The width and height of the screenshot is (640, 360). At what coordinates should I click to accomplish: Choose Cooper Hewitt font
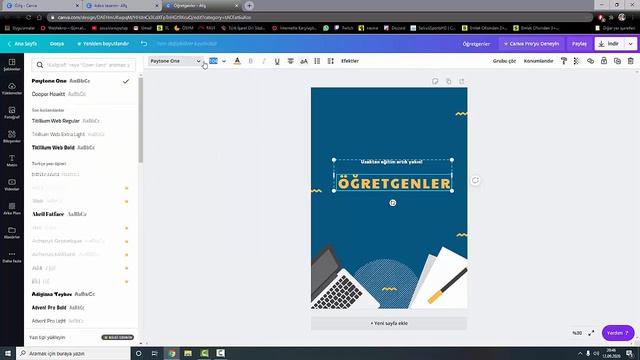[81, 94]
